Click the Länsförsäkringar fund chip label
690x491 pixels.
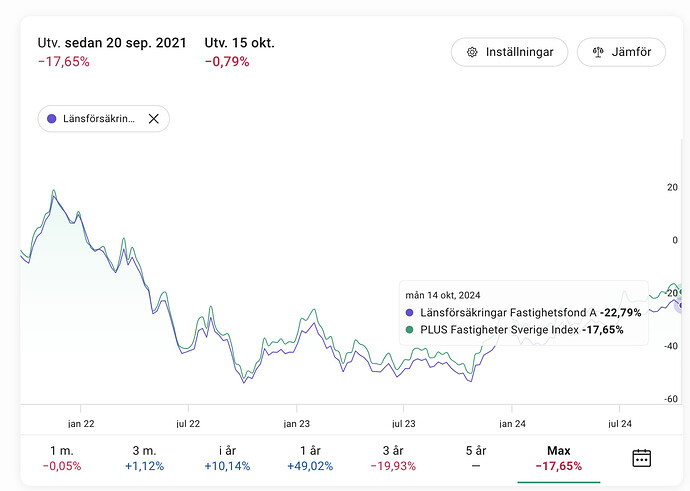point(100,119)
